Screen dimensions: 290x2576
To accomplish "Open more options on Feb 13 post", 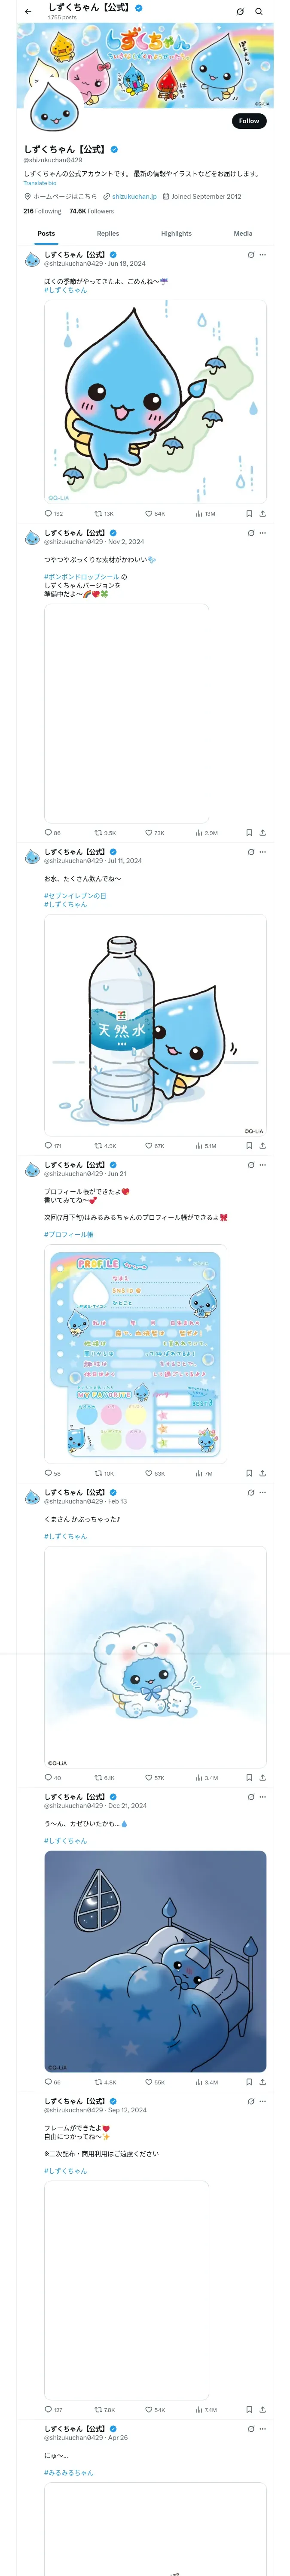I will pos(263,1492).
